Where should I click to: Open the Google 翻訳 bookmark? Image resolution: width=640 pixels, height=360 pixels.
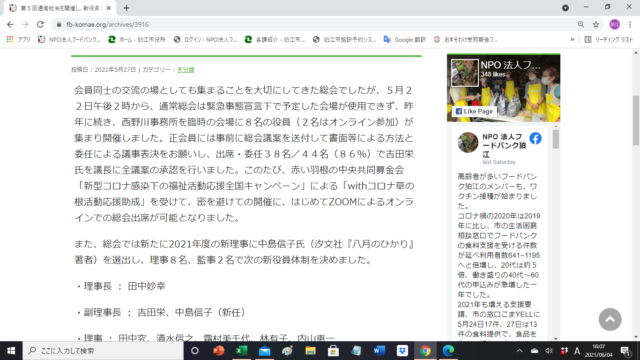[404, 40]
